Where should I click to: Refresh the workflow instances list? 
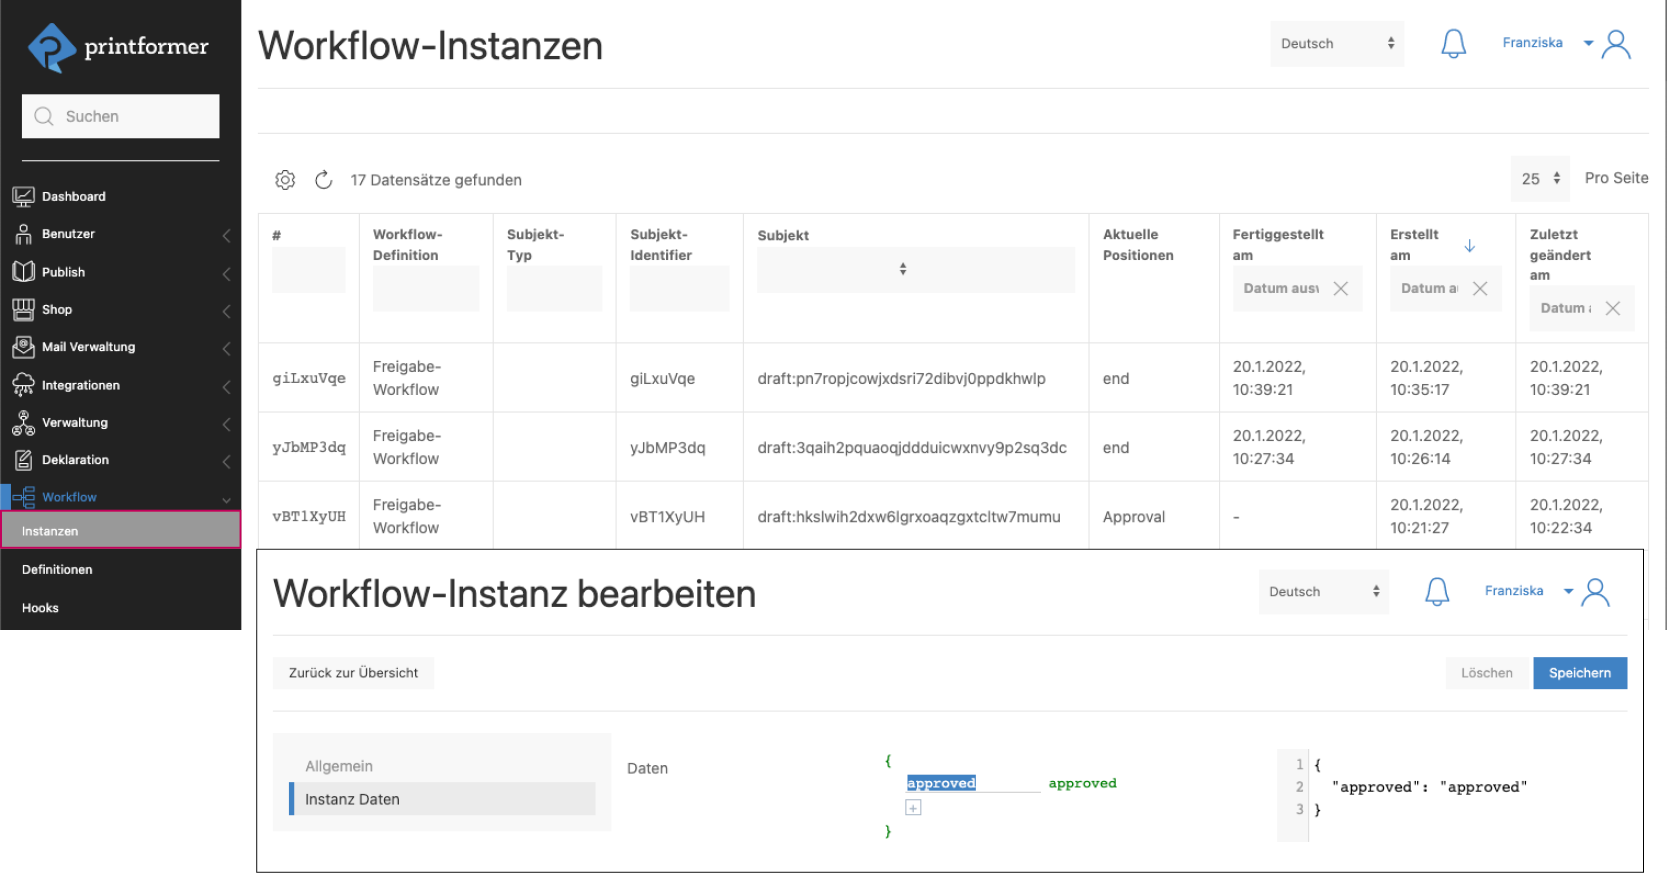[x=323, y=180]
